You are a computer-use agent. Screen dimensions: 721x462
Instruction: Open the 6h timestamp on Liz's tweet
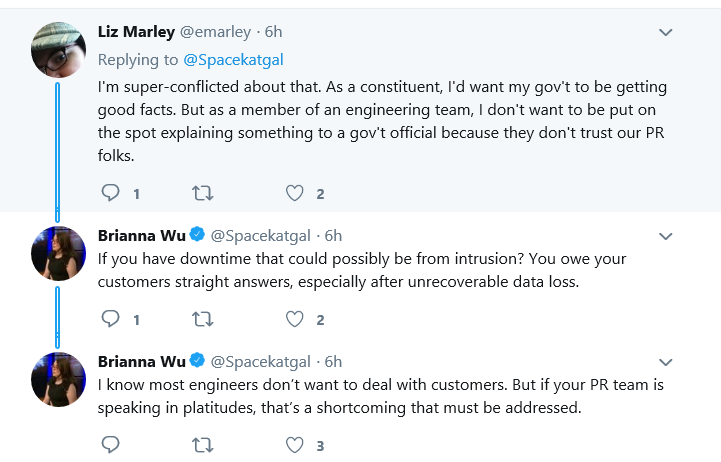(273, 32)
